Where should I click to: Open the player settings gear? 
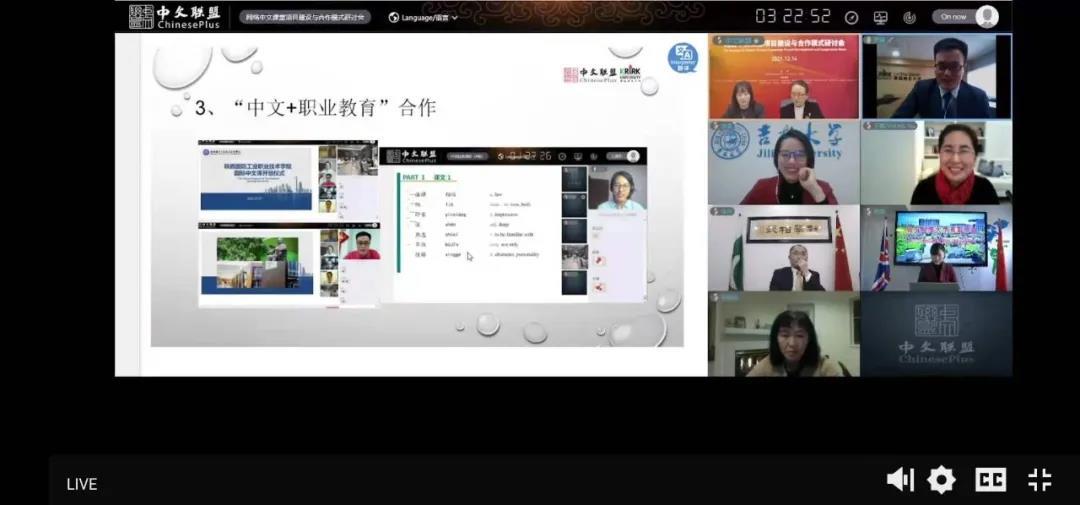click(942, 480)
